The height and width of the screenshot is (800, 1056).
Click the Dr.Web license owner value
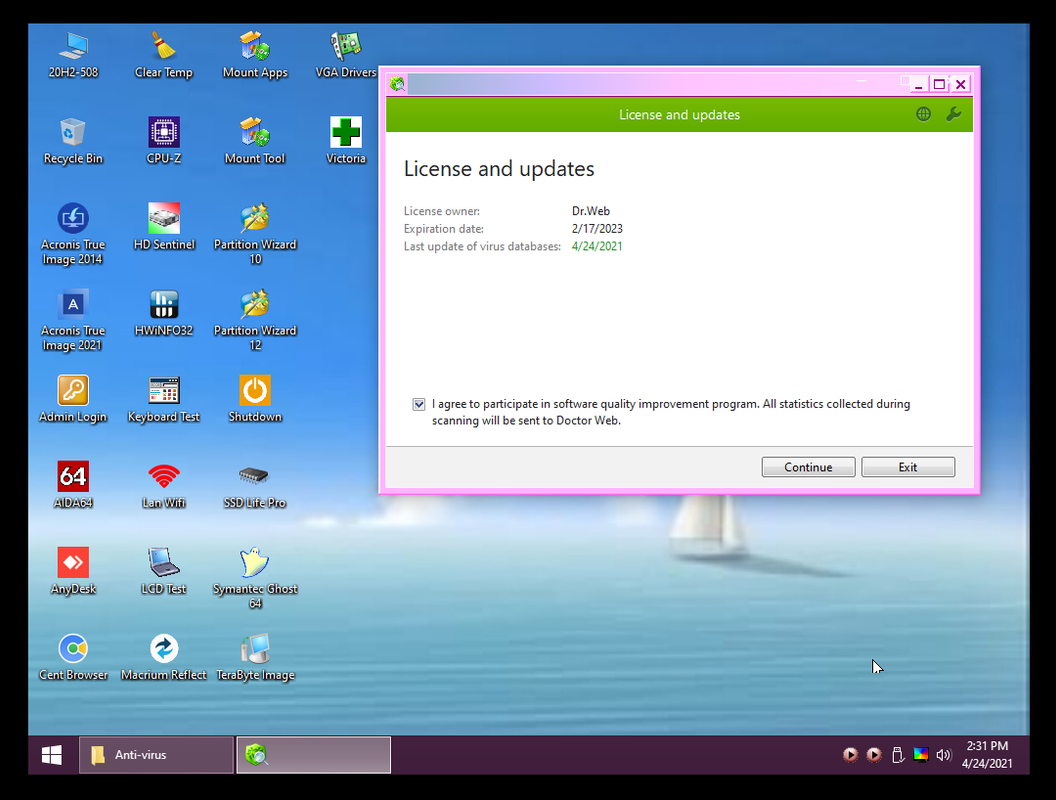tap(591, 211)
